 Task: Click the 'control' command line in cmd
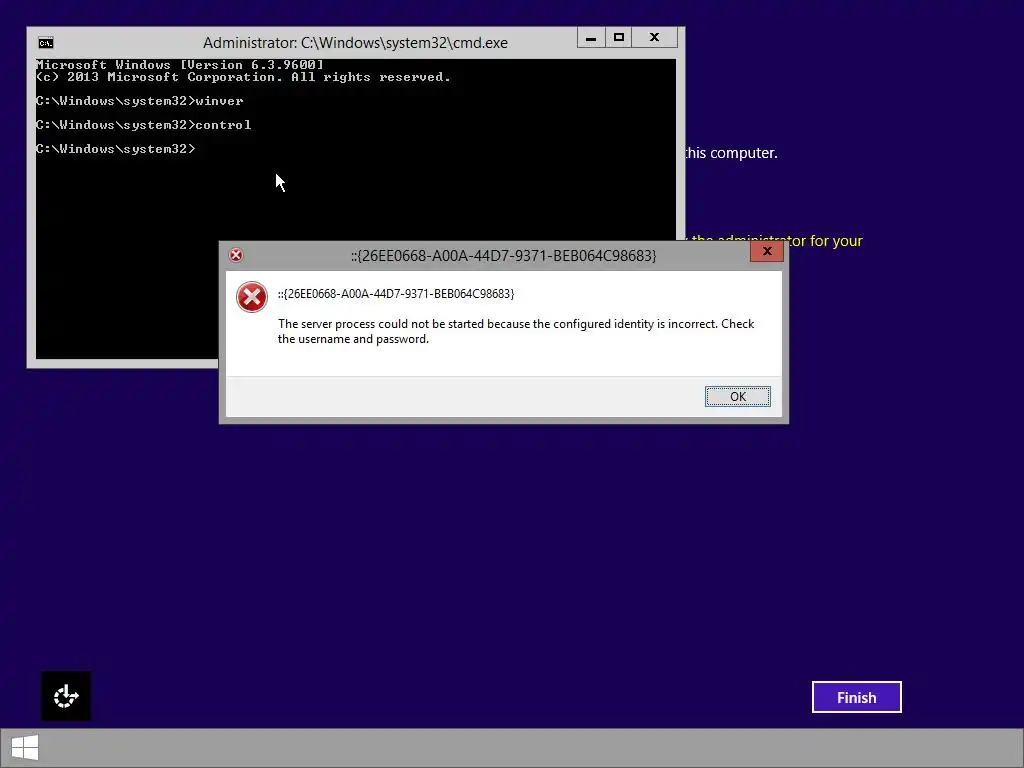point(144,125)
